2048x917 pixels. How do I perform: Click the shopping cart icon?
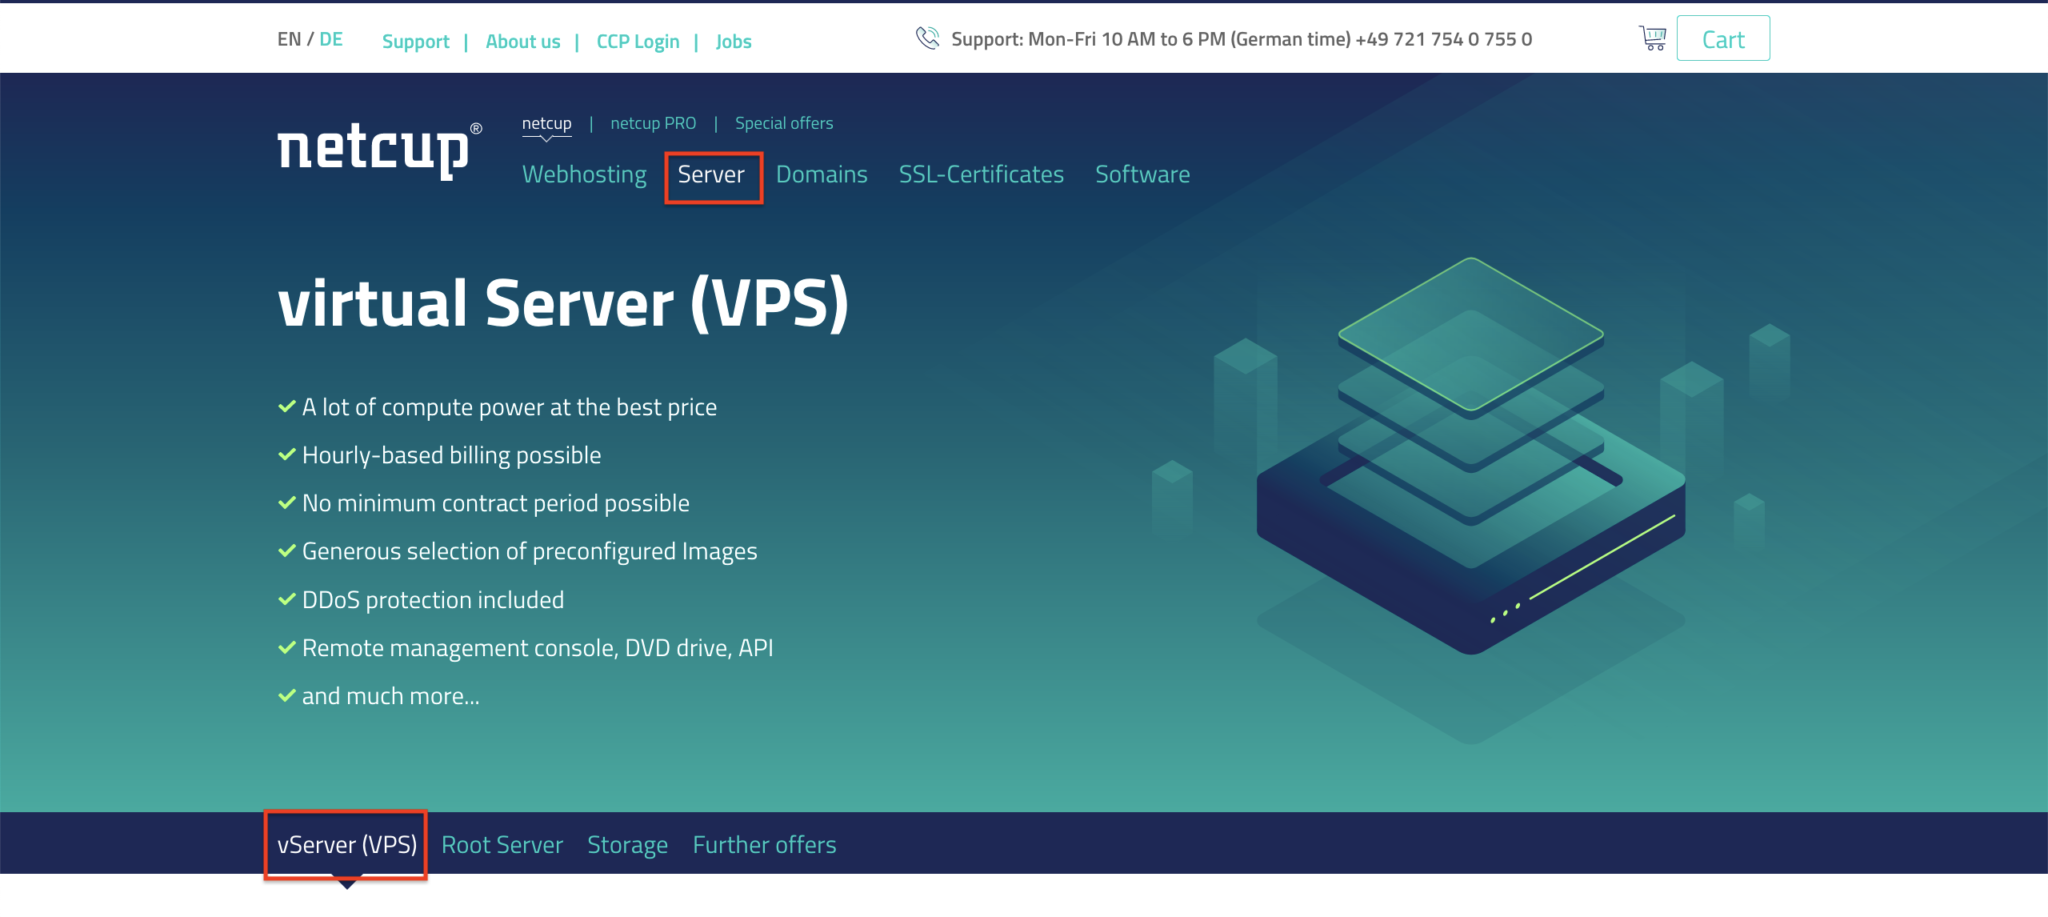pyautogui.click(x=1652, y=38)
